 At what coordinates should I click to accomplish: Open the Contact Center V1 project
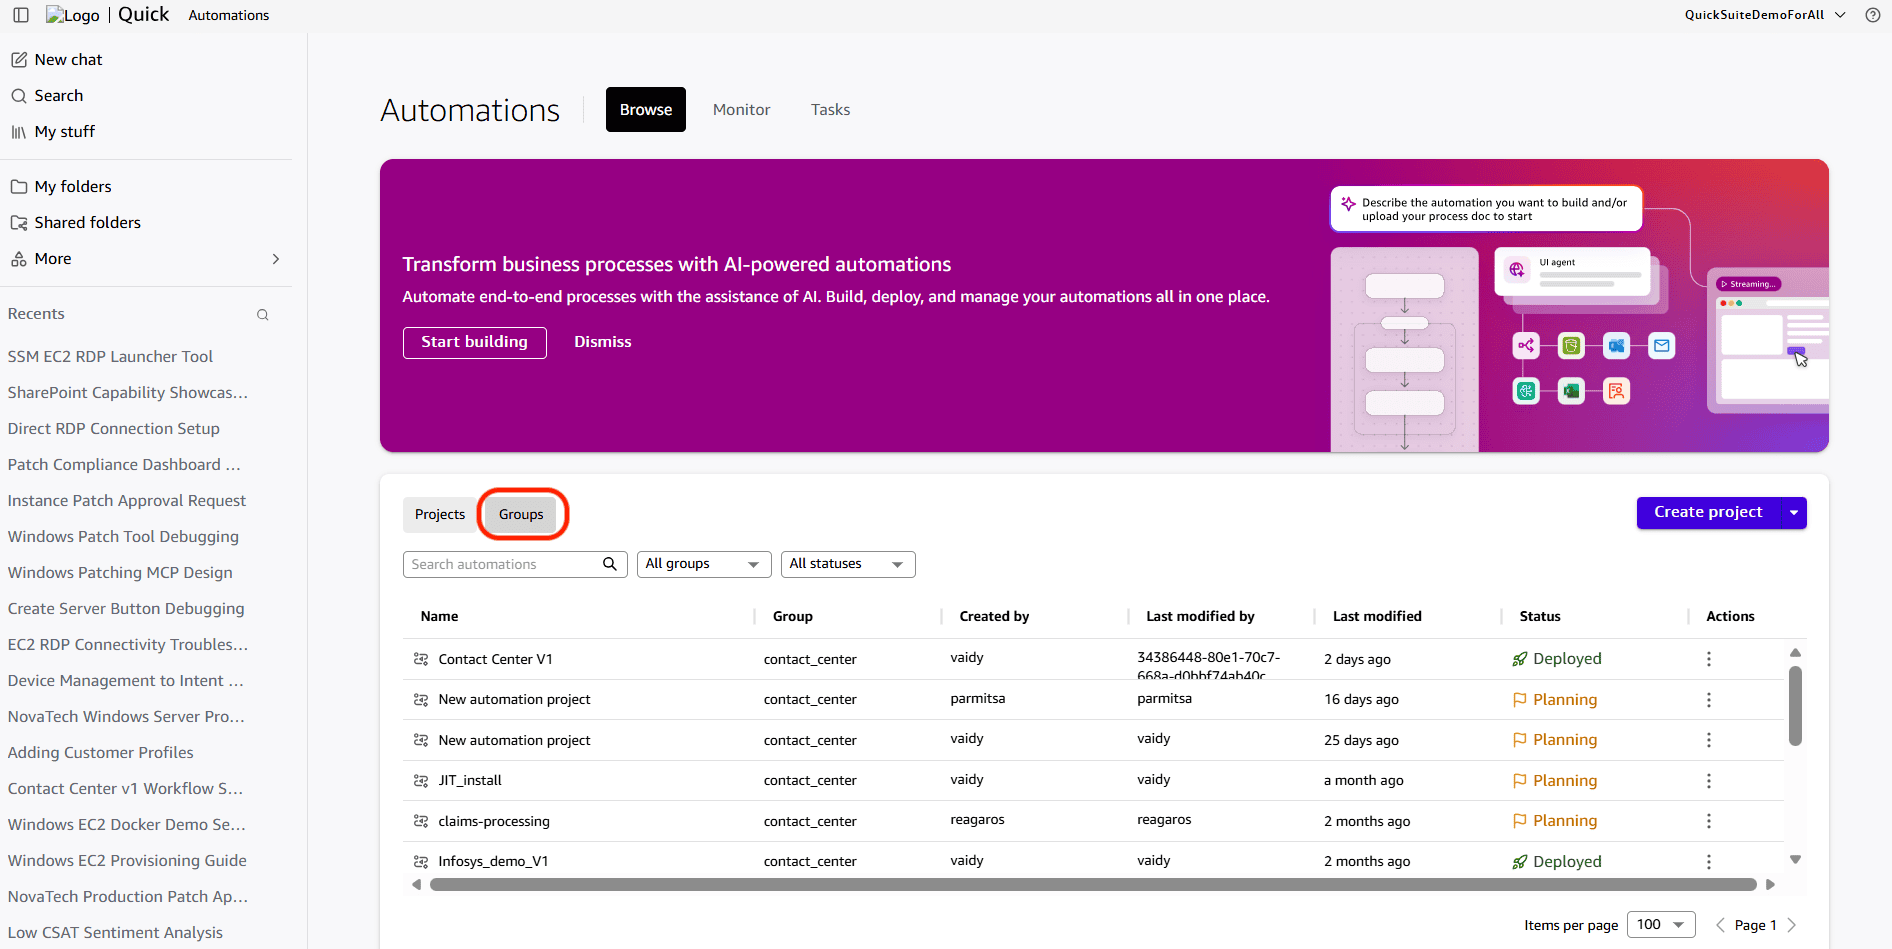coord(495,659)
